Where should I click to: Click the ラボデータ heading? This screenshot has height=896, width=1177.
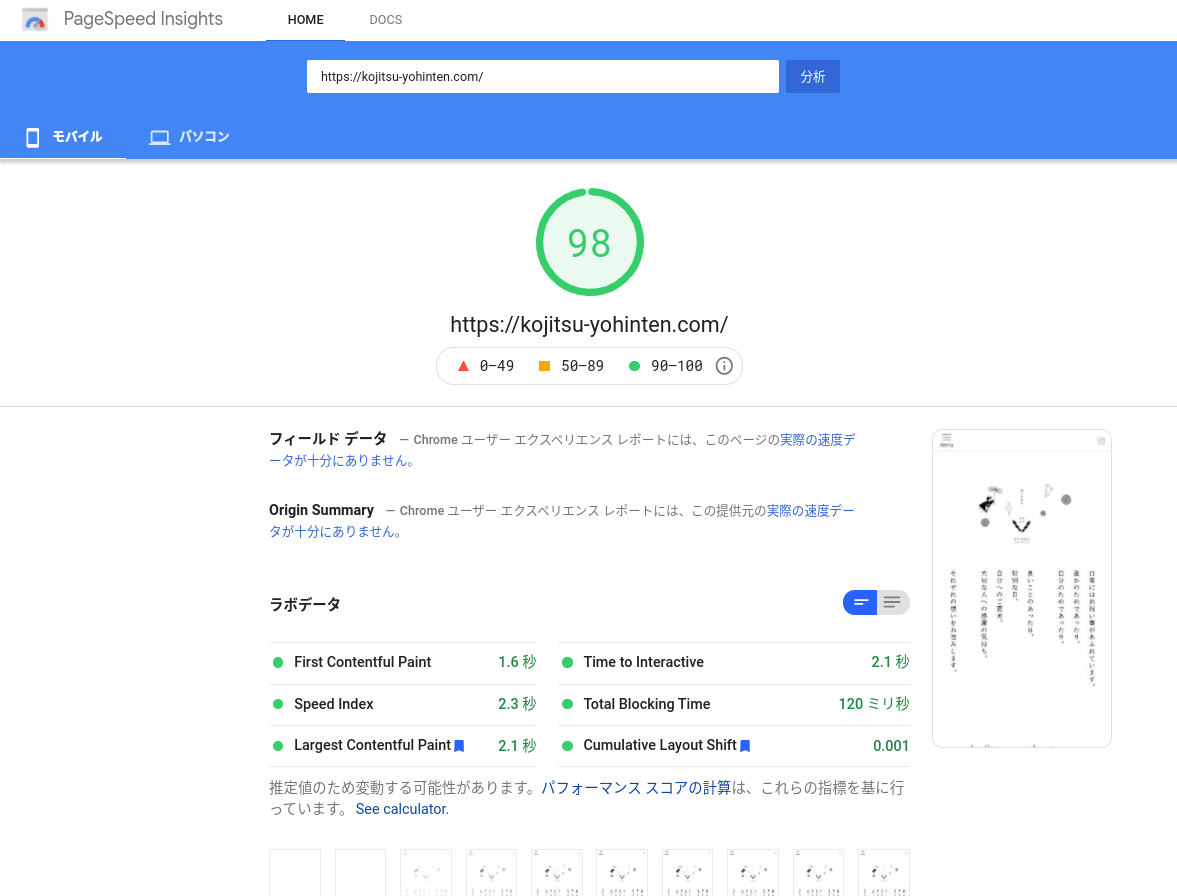[x=305, y=604]
